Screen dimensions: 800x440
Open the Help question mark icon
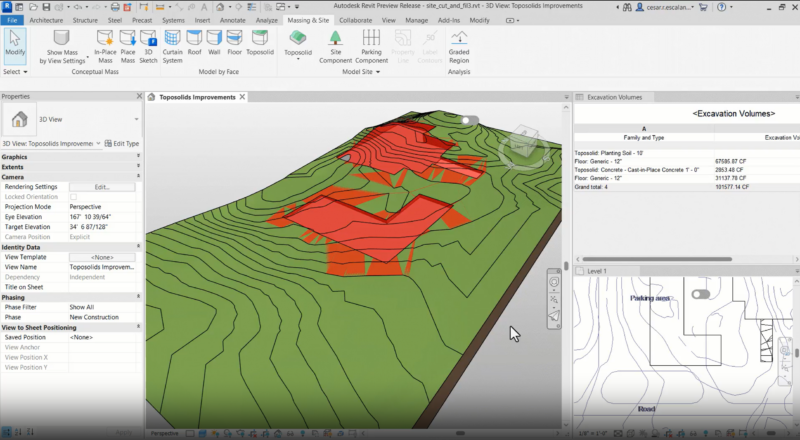tap(721, 7)
